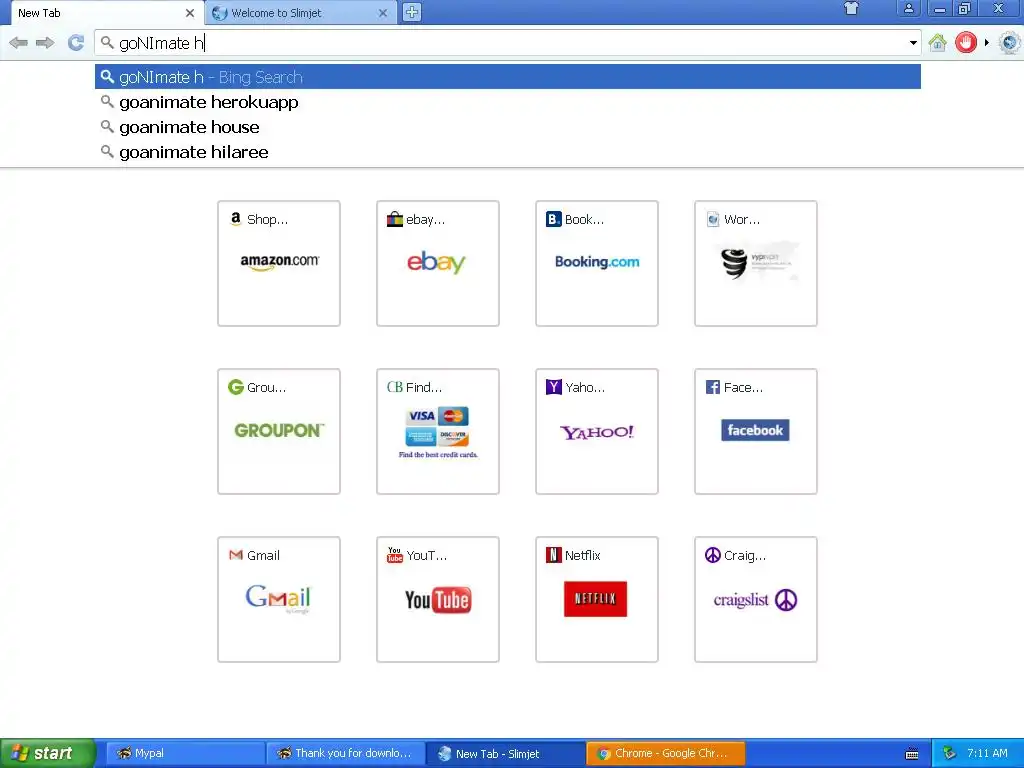Switch to the Welcome to Slimjet tab
This screenshot has height=768, width=1024.
(x=300, y=13)
